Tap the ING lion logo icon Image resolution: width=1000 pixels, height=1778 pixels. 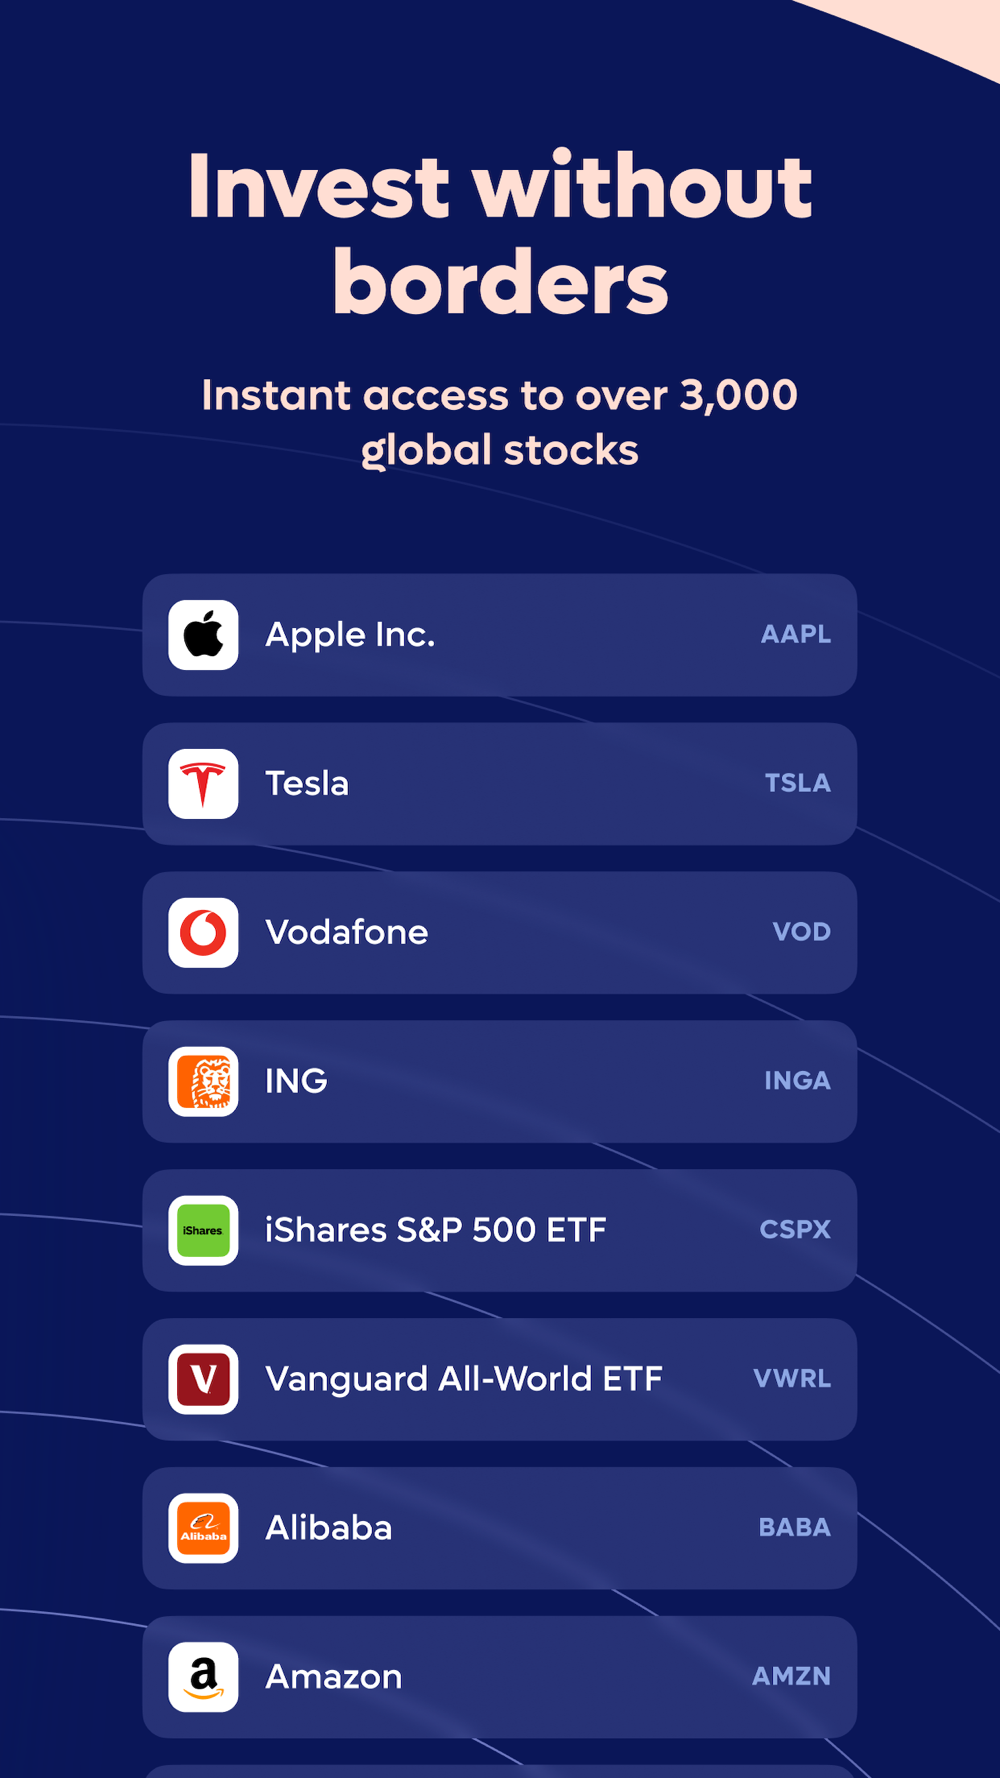[203, 1082]
